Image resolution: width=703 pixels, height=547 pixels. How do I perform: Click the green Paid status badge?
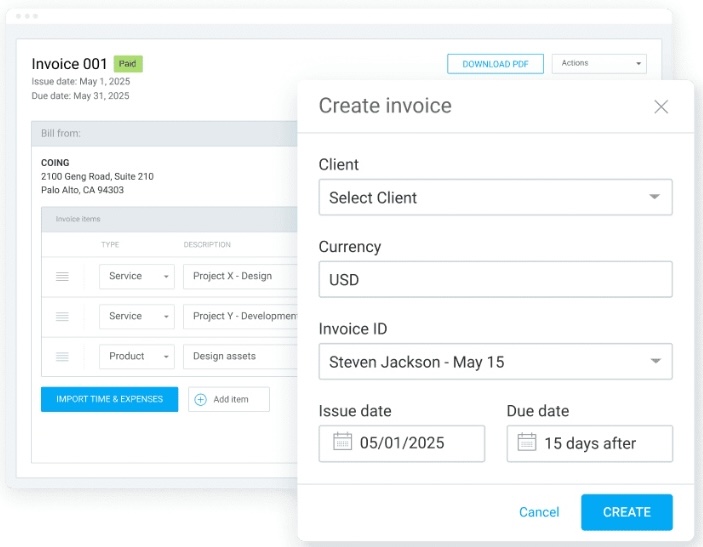128,64
